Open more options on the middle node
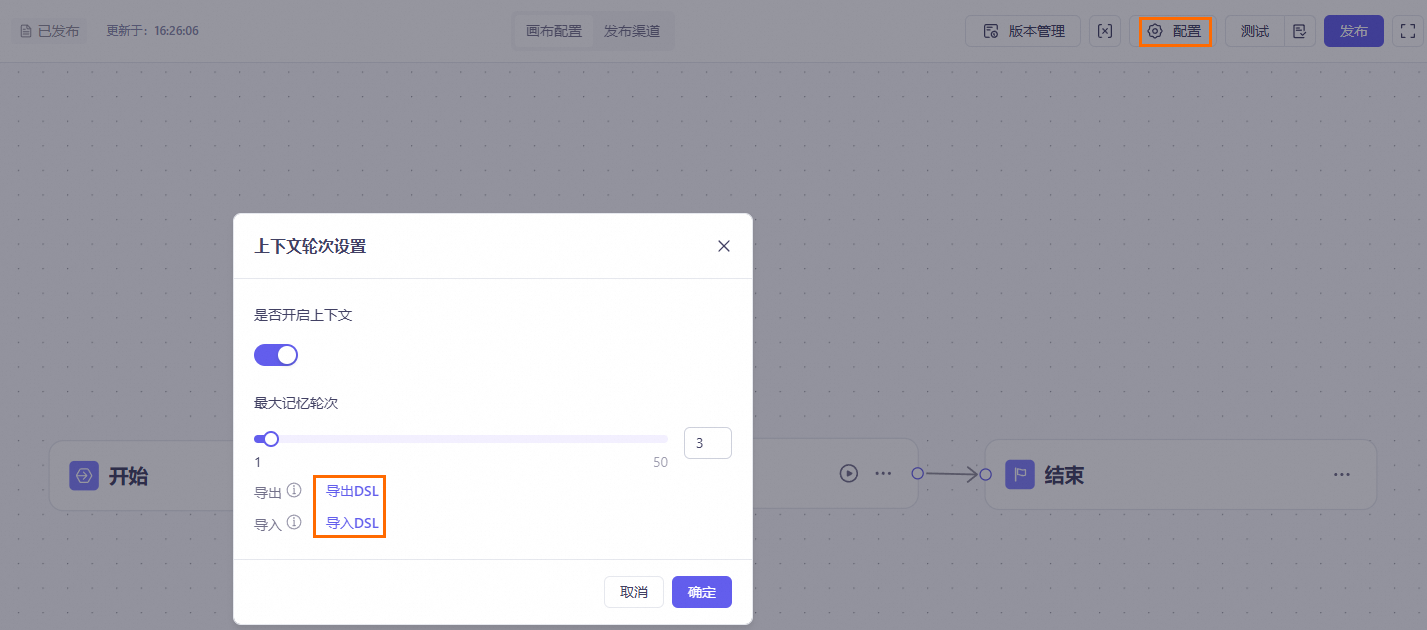The width and height of the screenshot is (1427, 630). 883,474
